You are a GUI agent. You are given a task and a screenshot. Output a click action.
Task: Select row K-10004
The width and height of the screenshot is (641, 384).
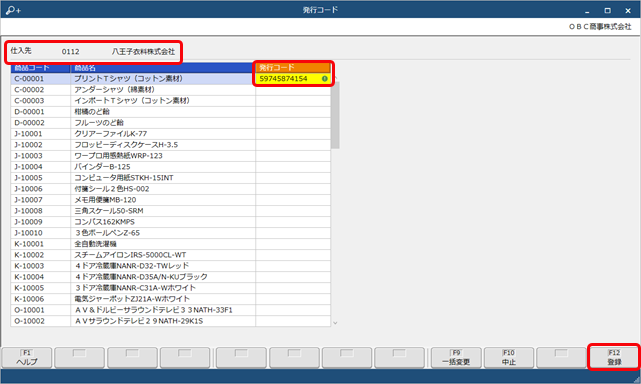(170, 277)
